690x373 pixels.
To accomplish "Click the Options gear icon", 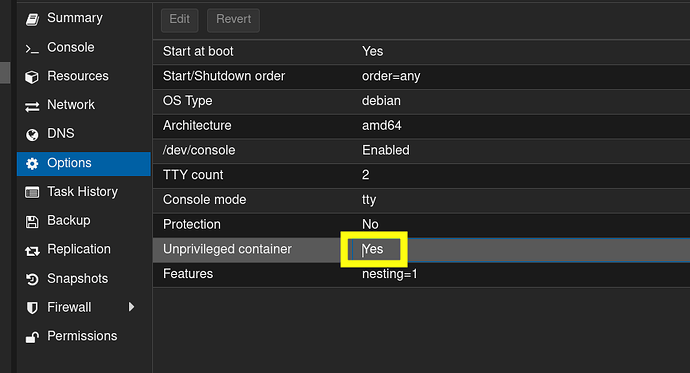I will (x=32, y=164).
